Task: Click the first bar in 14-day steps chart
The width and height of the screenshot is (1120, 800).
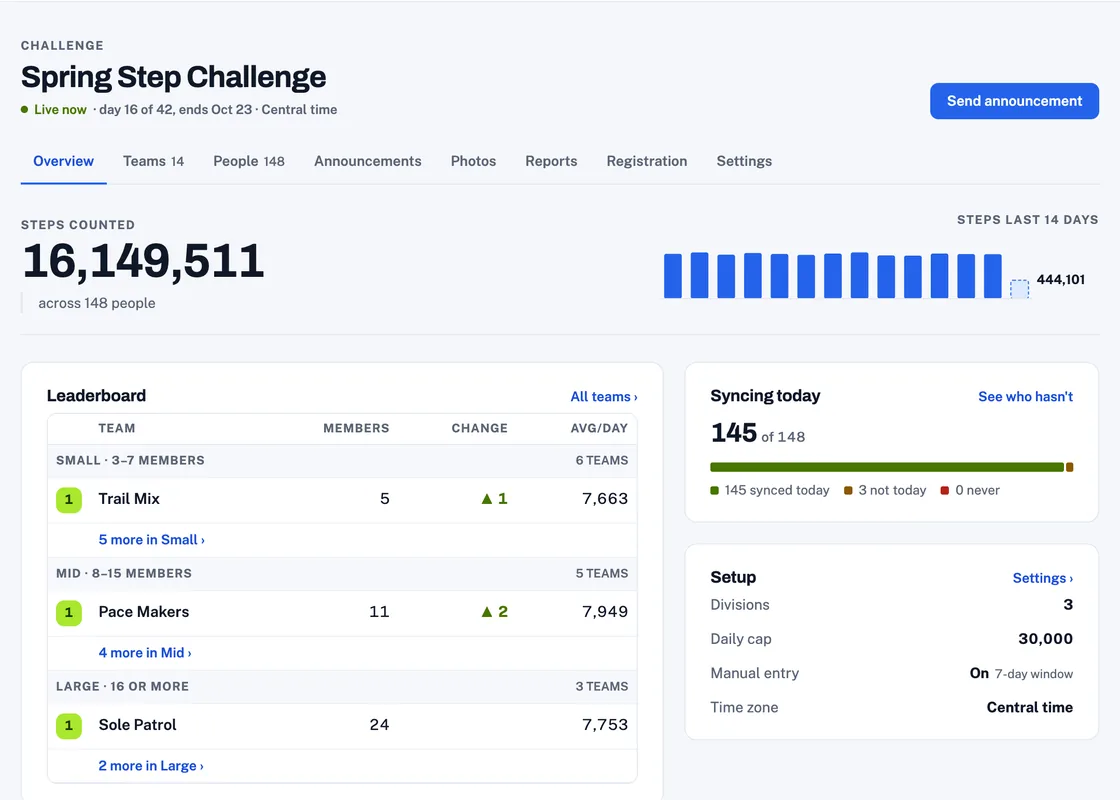Action: [673, 276]
